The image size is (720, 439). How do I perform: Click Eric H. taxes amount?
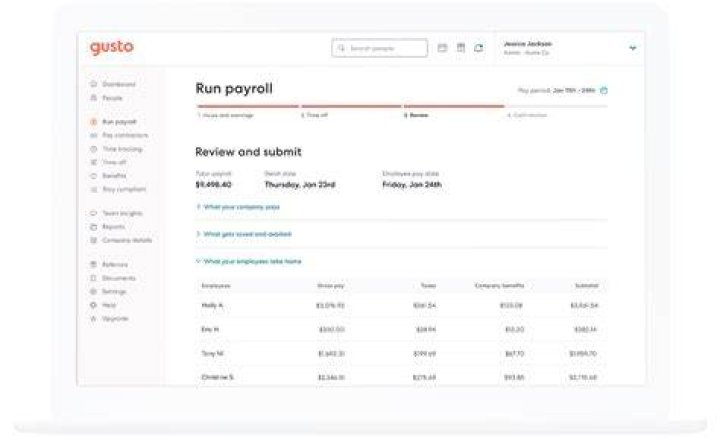(x=426, y=330)
